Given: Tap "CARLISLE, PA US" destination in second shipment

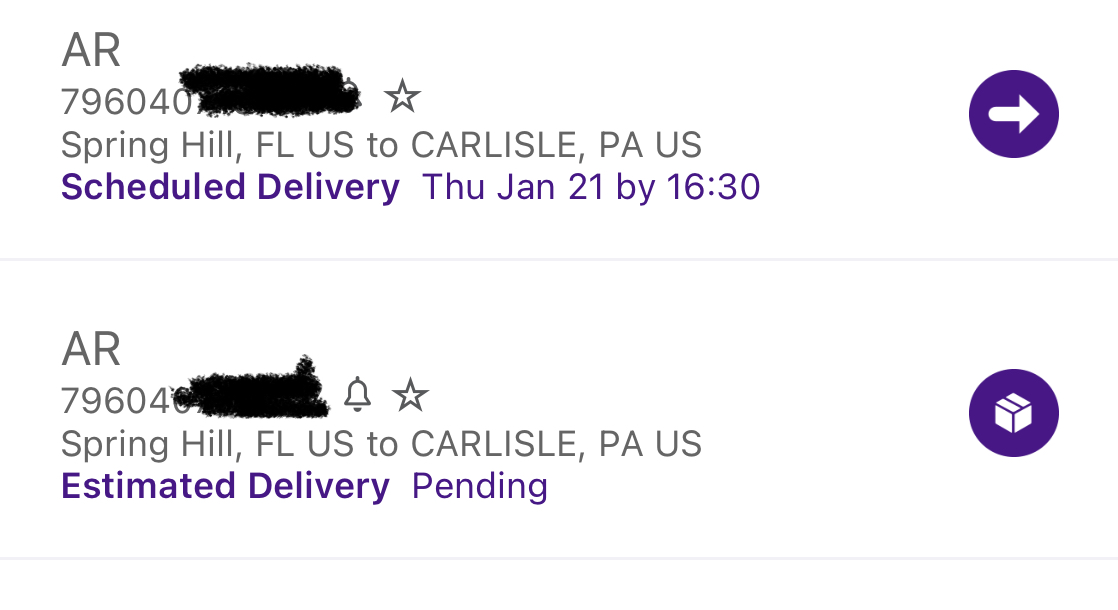Looking at the screenshot, I should (x=556, y=443).
